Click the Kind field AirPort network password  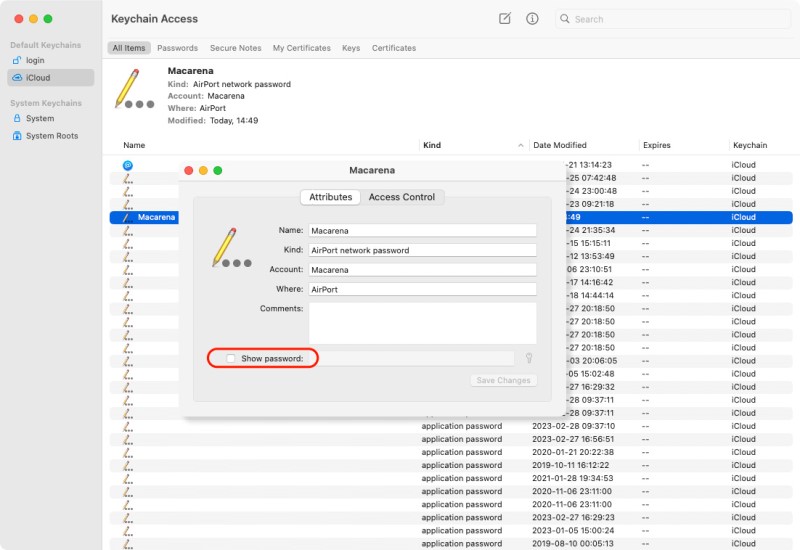[x=422, y=250]
